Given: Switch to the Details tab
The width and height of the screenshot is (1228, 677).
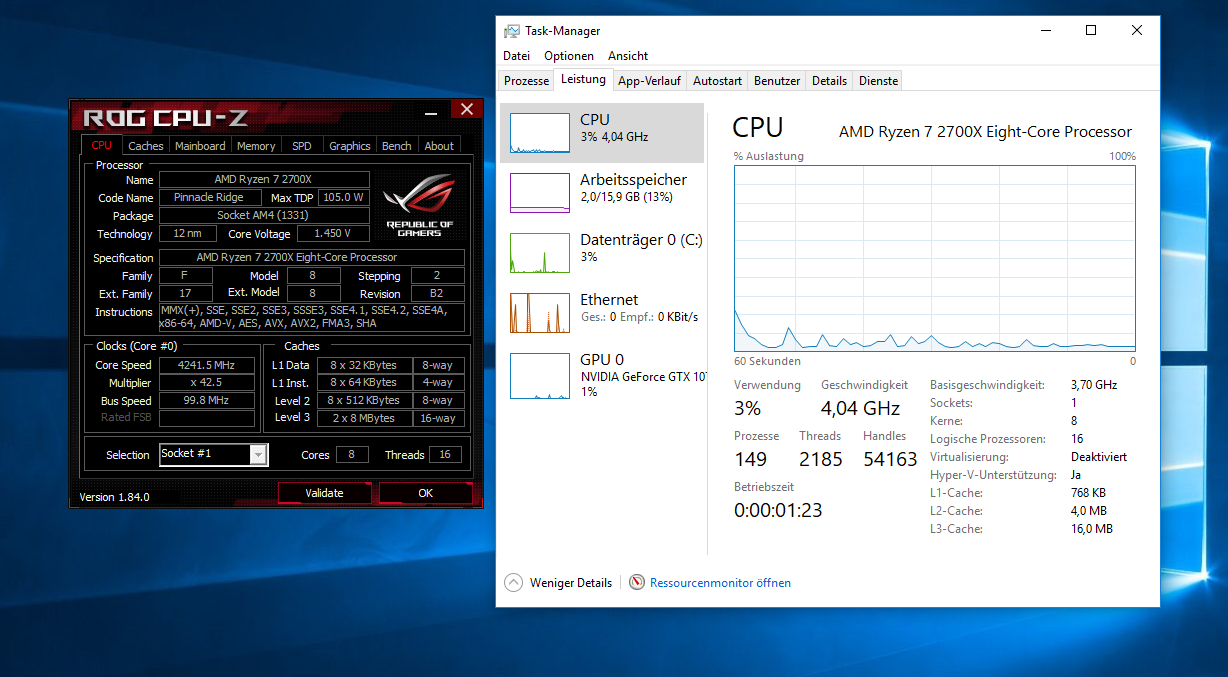Looking at the screenshot, I should click(829, 81).
